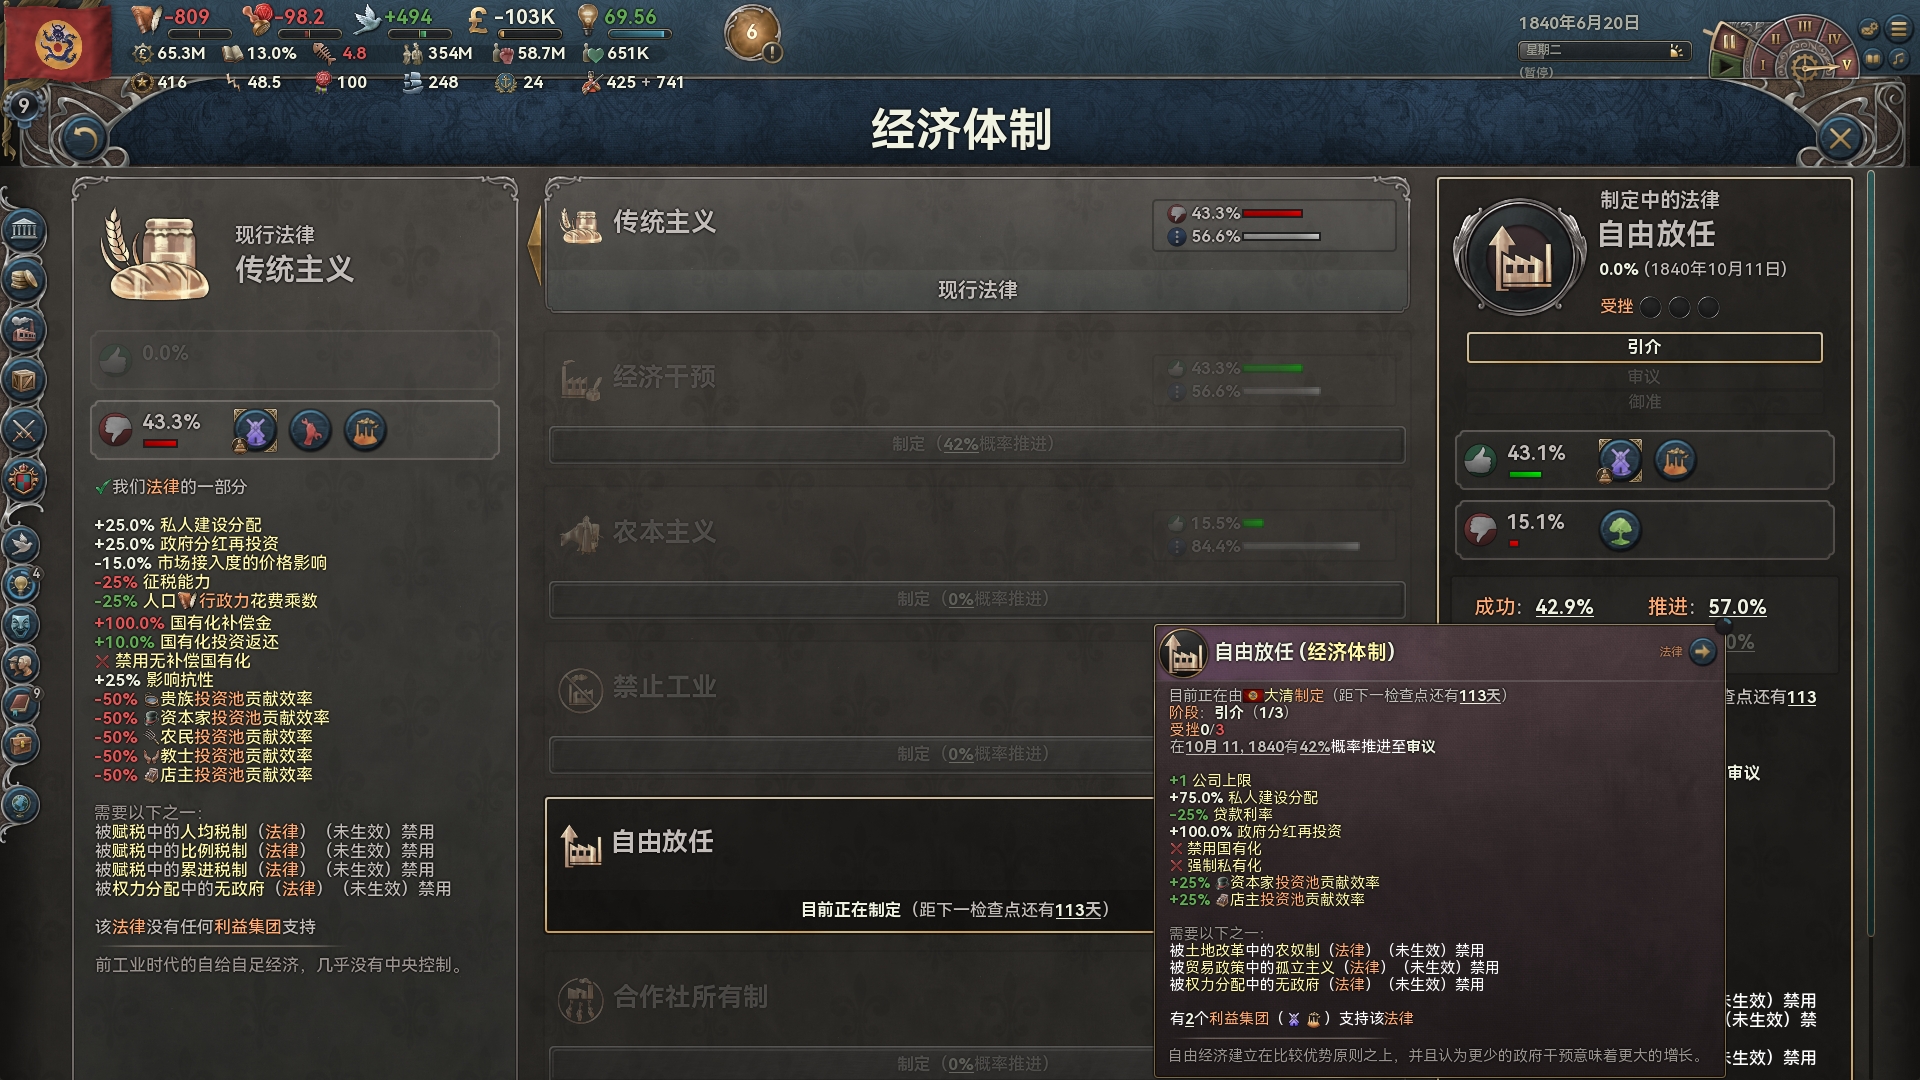Click the 制定 button under 经济干预
Image resolution: width=1920 pixels, height=1080 pixels.
coord(977,444)
